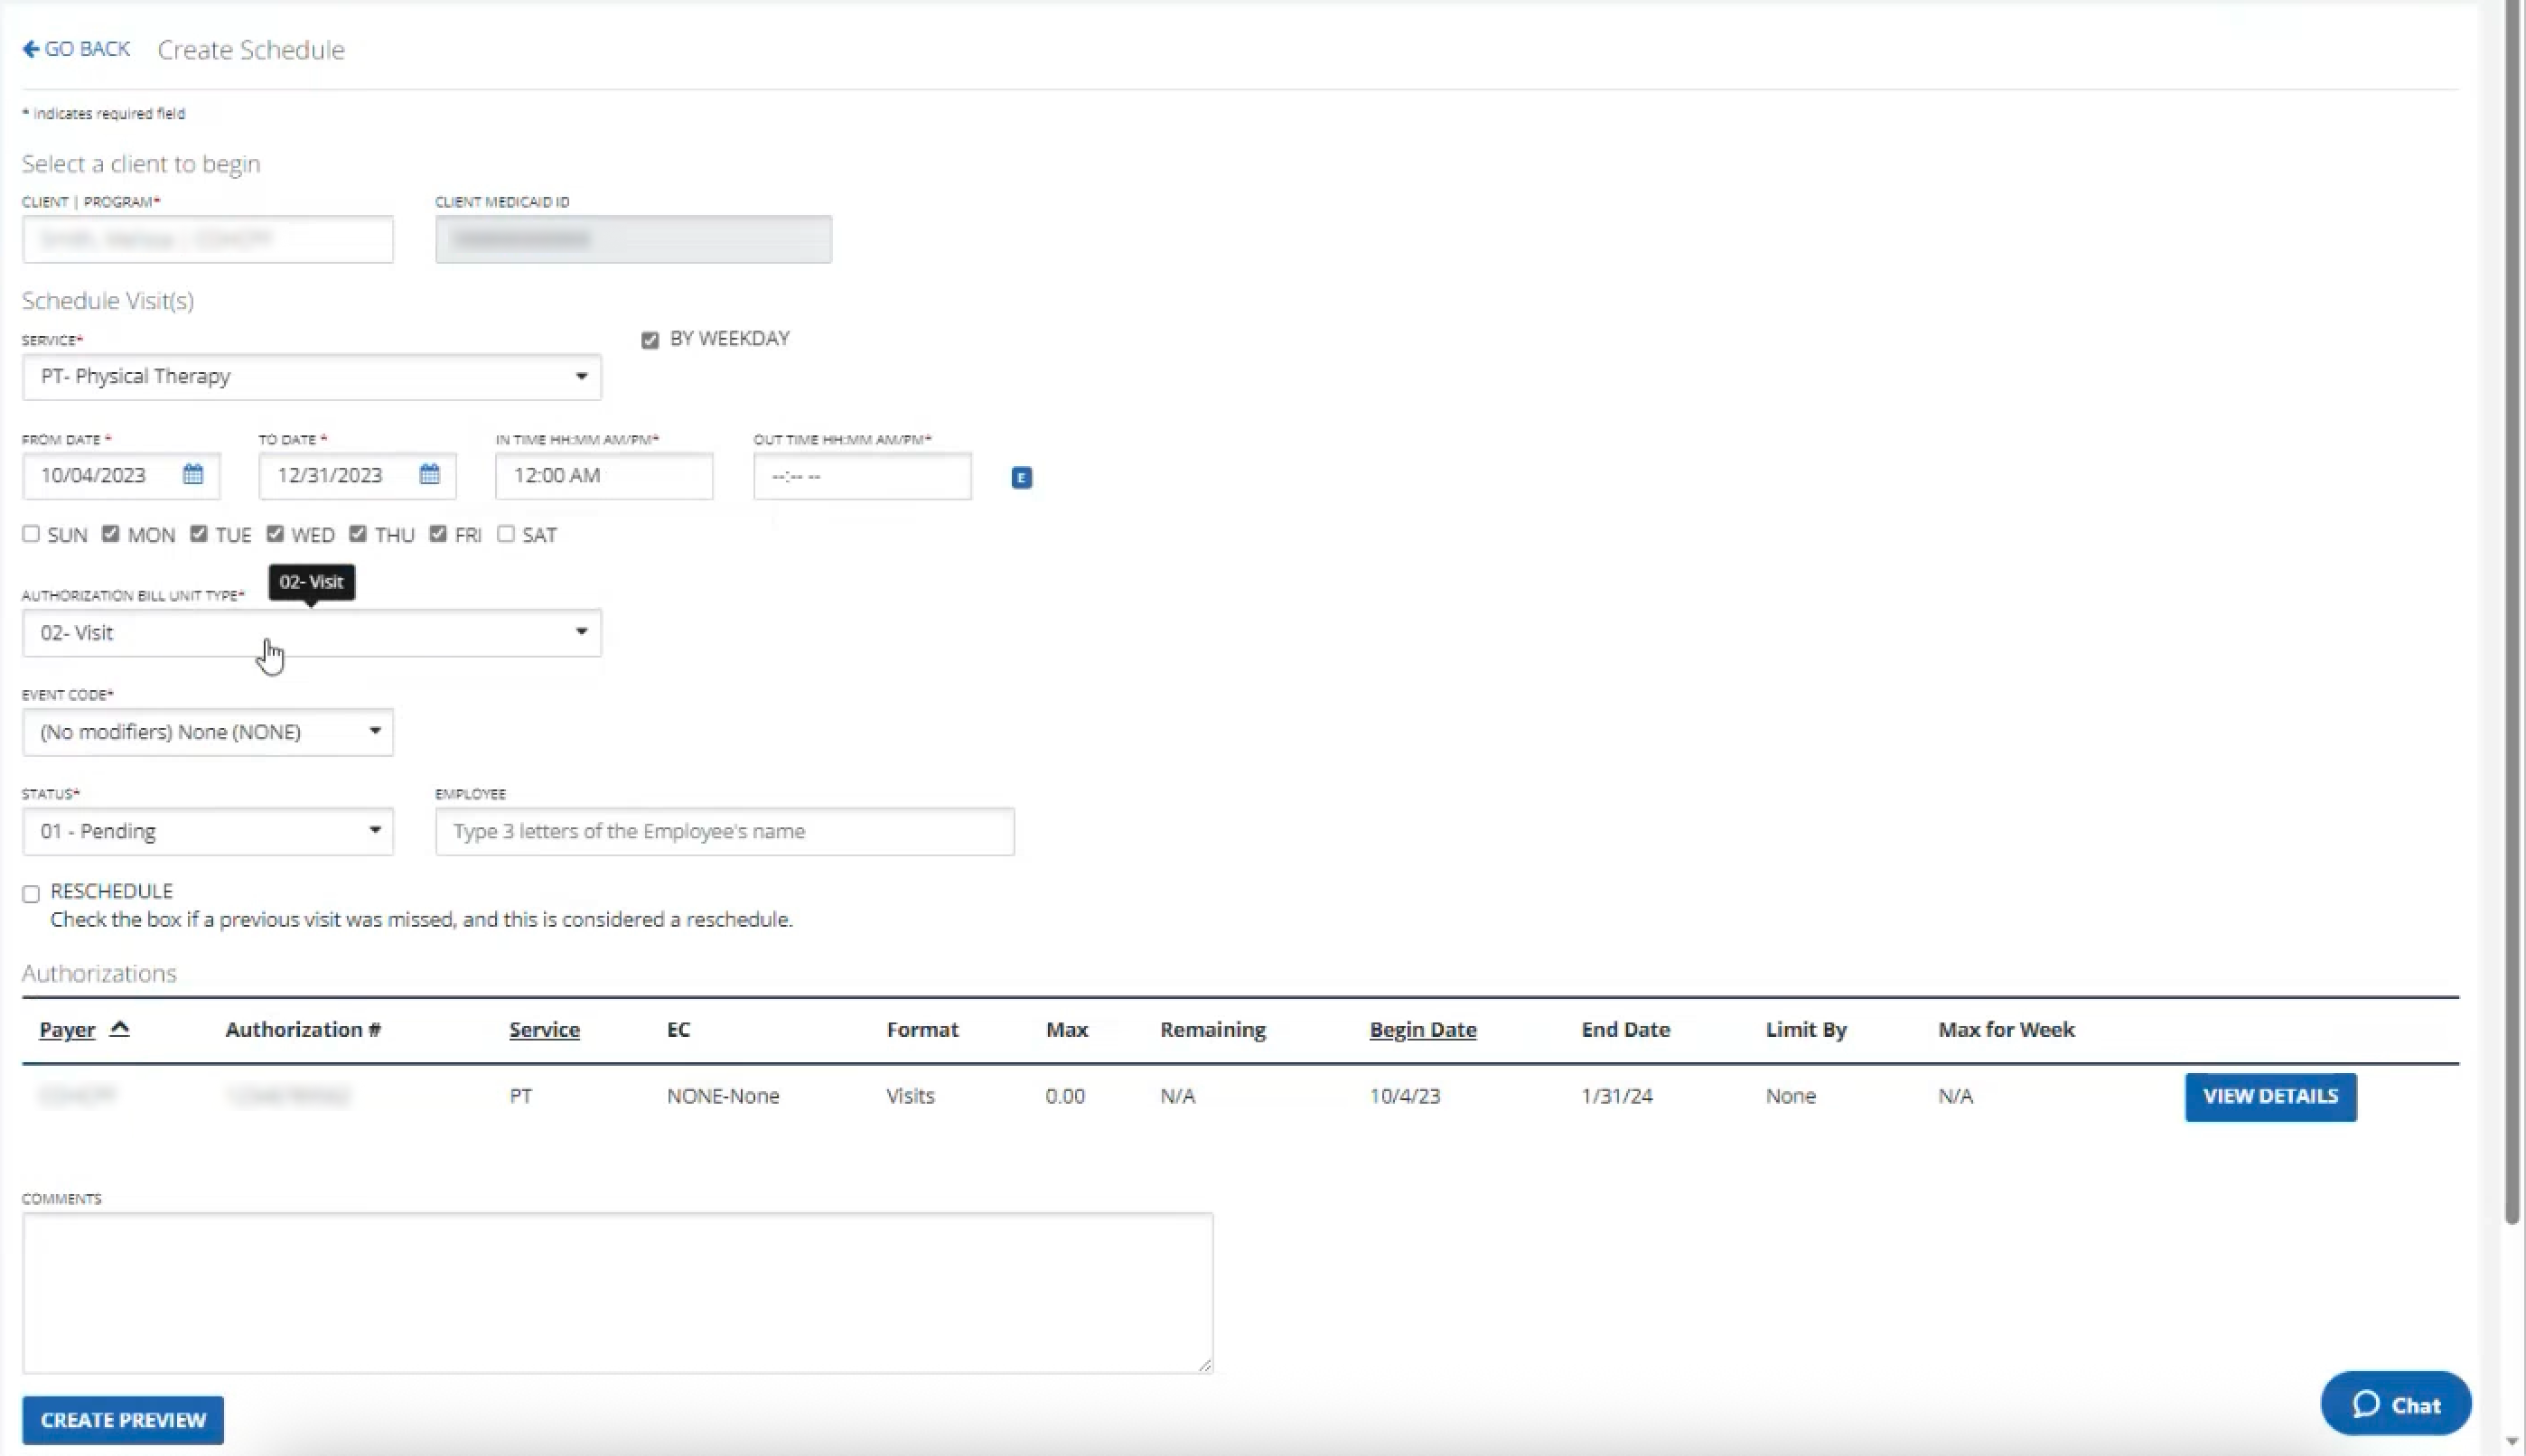Expand the Authorization Bill Unit Type dropdown
This screenshot has height=1456, width=2526.
coord(311,633)
